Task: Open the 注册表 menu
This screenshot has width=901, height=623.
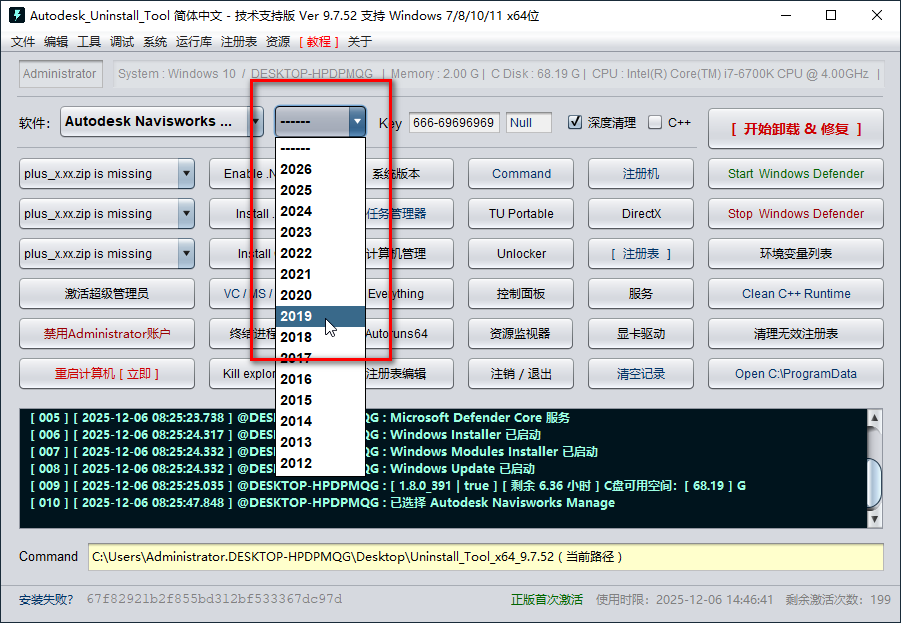Action: [x=238, y=41]
